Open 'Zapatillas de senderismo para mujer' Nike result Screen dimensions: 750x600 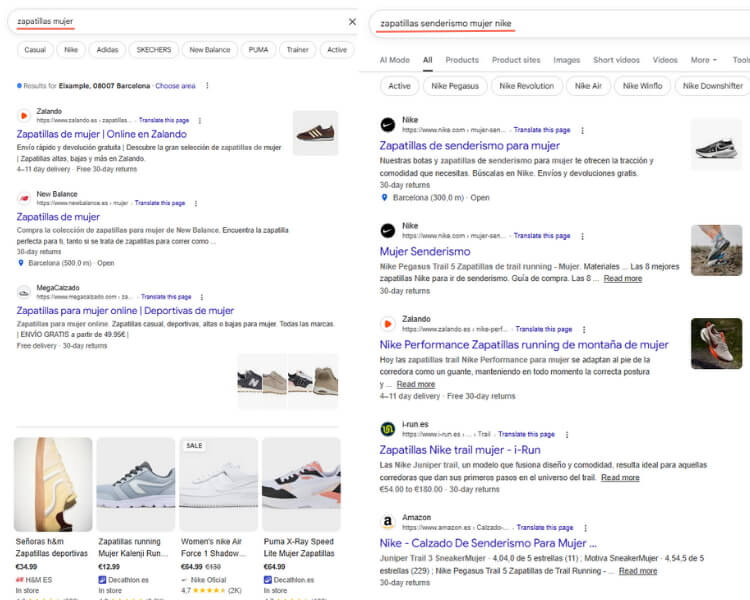click(x=470, y=145)
